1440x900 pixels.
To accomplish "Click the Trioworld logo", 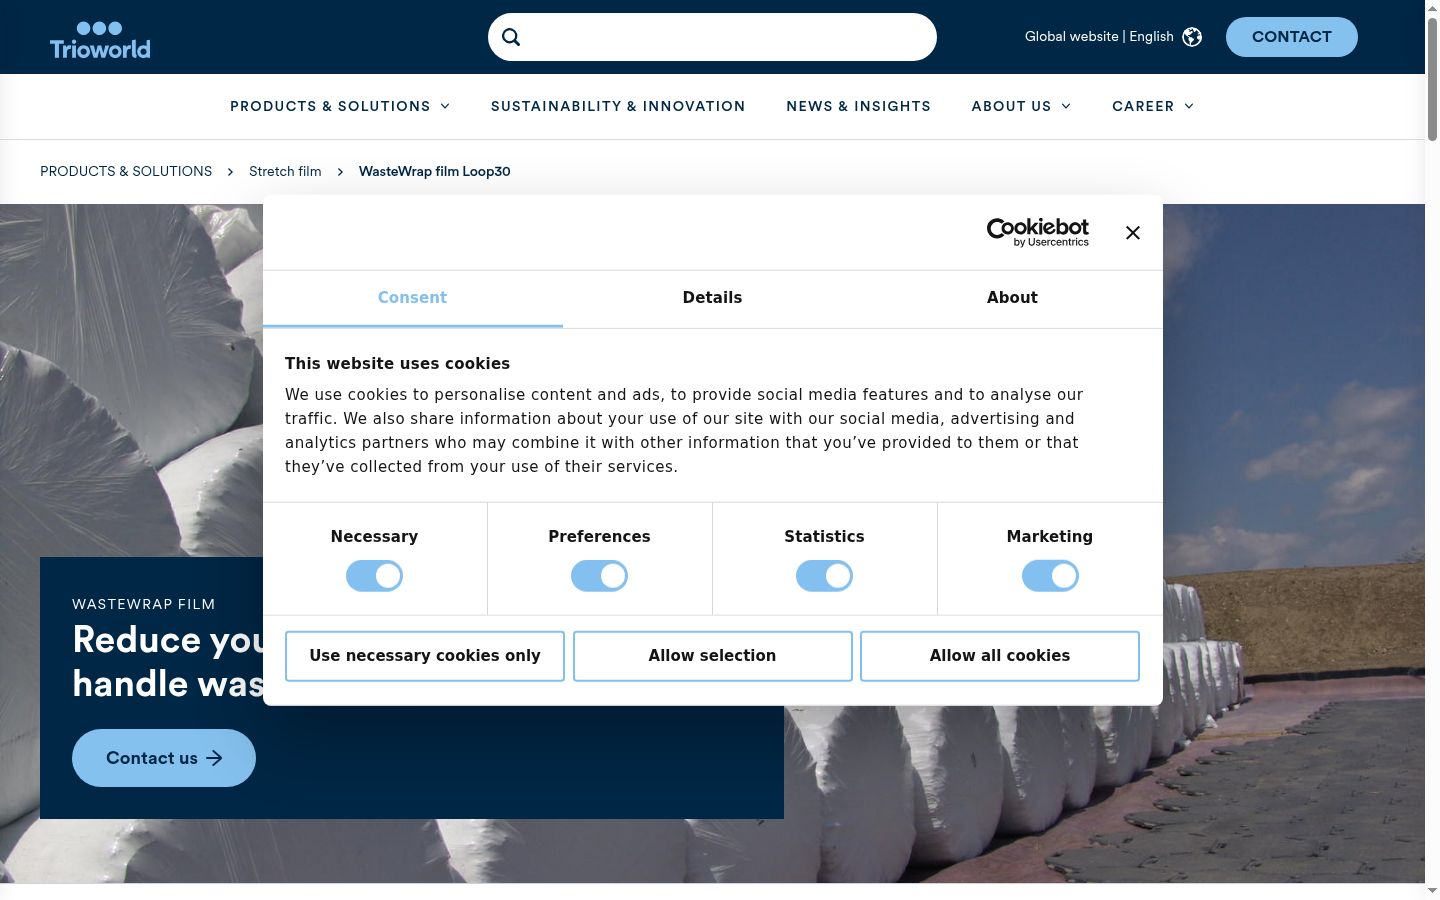I will click(x=100, y=40).
